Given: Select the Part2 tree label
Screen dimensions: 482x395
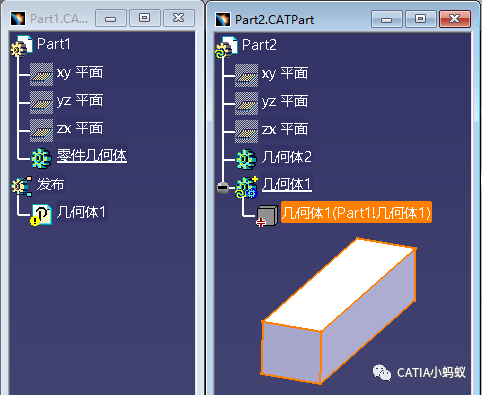Looking at the screenshot, I should click(259, 45).
